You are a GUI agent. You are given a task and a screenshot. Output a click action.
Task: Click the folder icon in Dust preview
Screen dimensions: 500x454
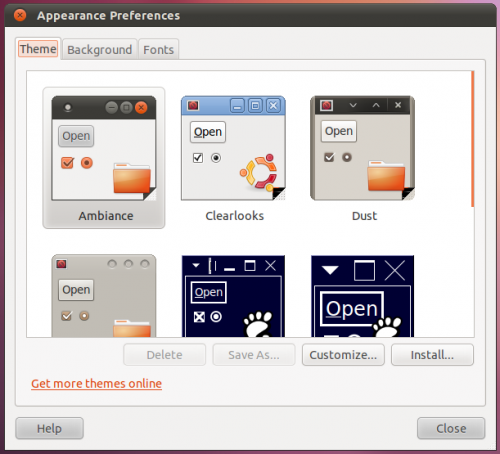pyautogui.click(x=386, y=176)
